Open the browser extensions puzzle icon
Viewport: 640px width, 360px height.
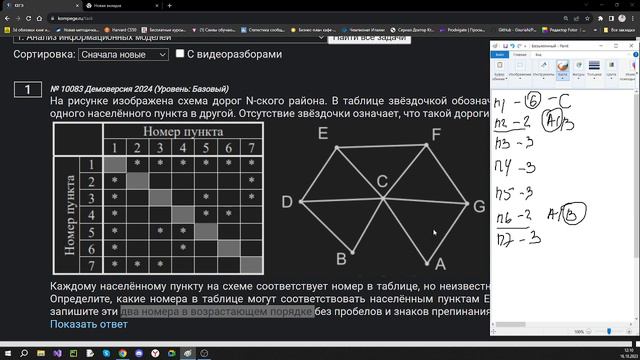600,18
